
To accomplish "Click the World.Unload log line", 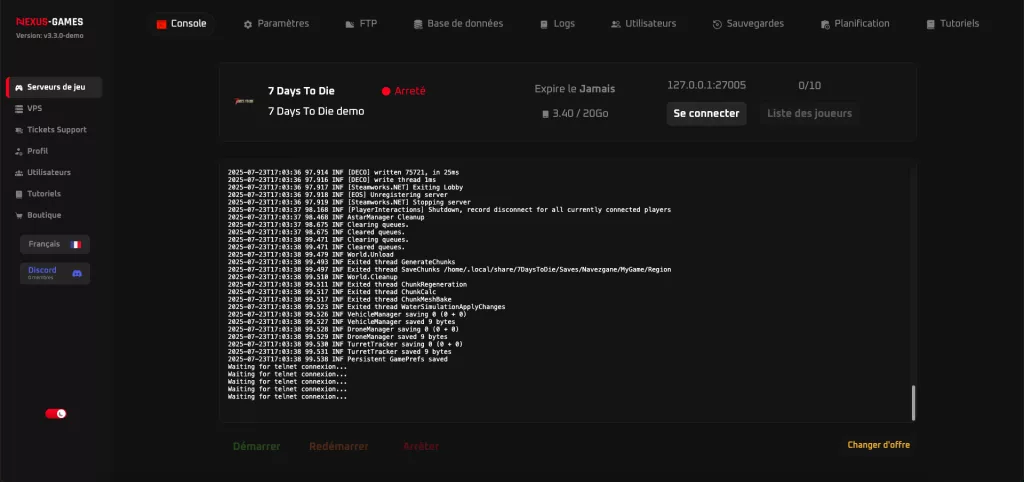I will click(x=311, y=255).
